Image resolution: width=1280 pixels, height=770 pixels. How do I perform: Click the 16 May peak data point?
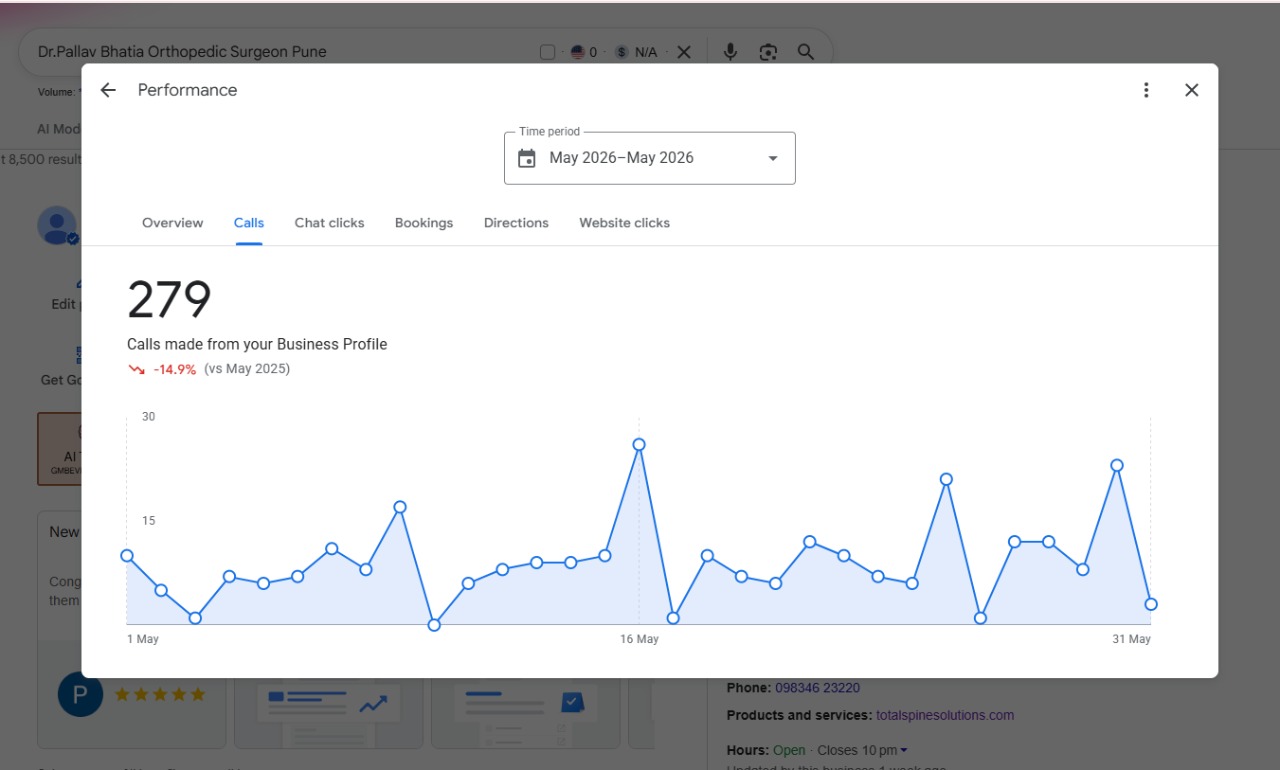click(639, 445)
